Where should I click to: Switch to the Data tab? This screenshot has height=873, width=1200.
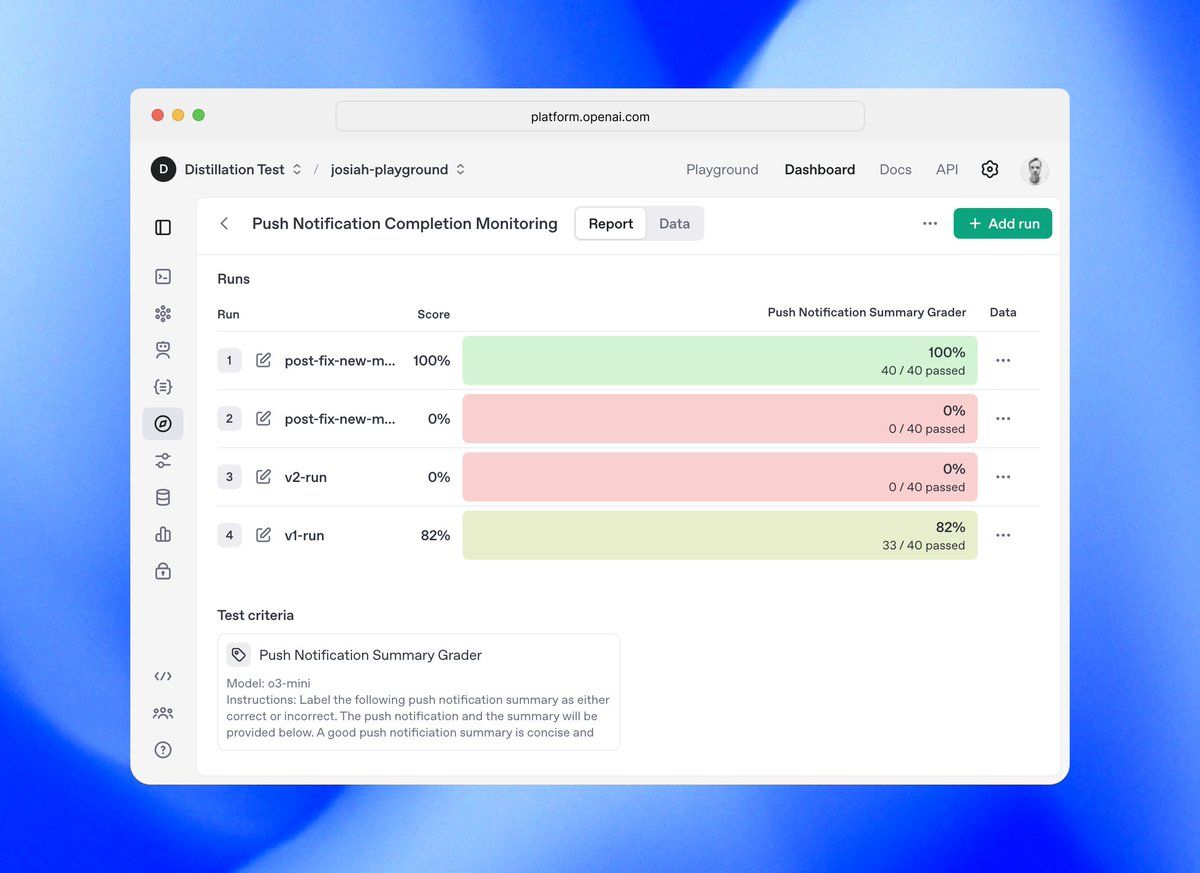point(674,224)
